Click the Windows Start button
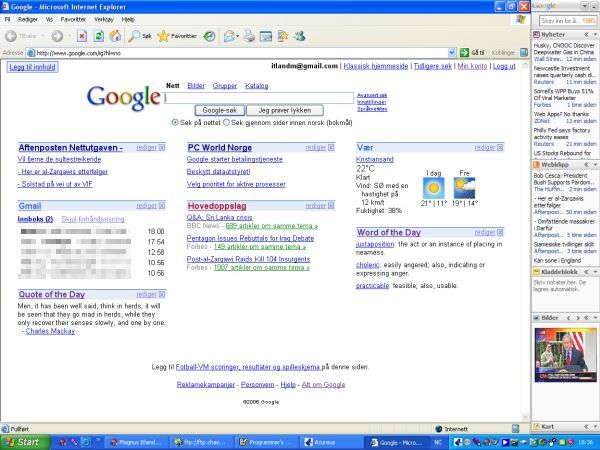Image resolution: width=600 pixels, height=450 pixels. 25,442
